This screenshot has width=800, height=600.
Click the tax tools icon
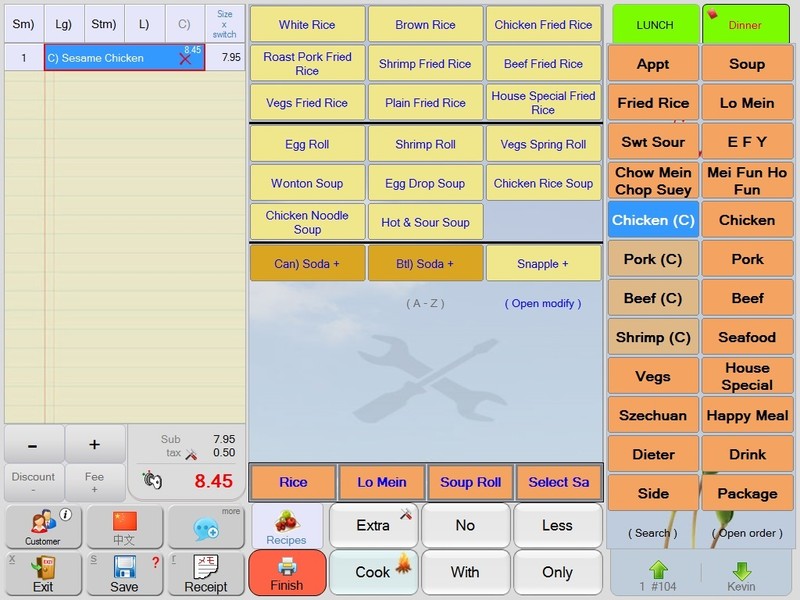[x=191, y=454]
